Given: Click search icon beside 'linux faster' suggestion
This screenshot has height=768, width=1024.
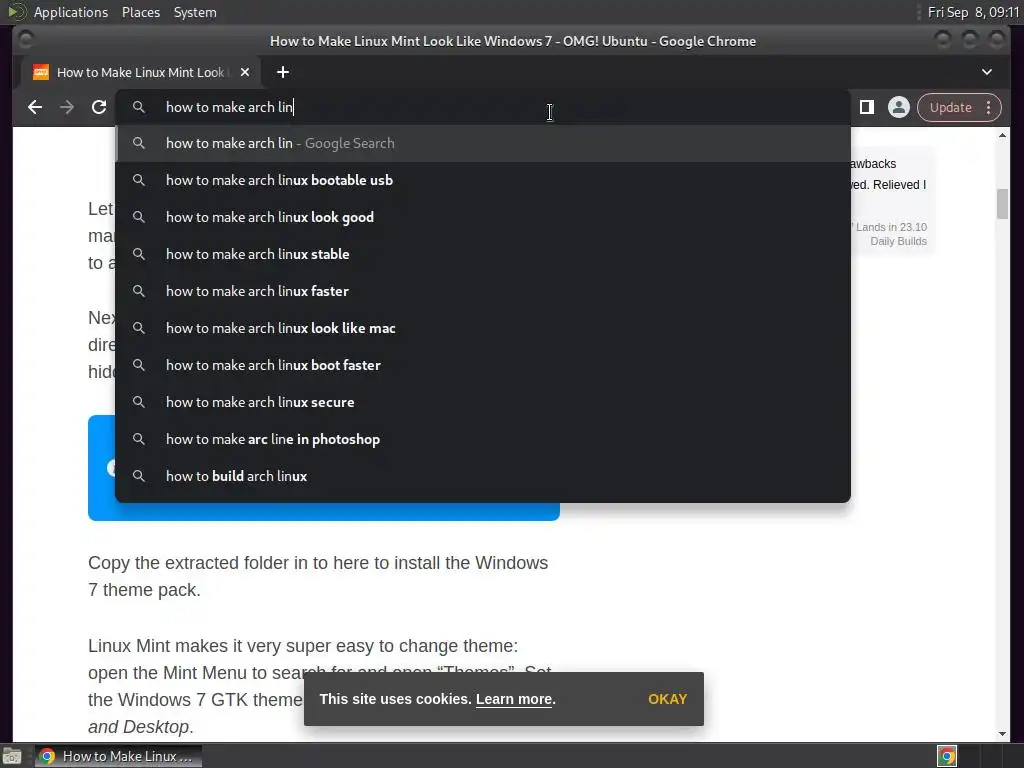Looking at the screenshot, I should [138, 291].
